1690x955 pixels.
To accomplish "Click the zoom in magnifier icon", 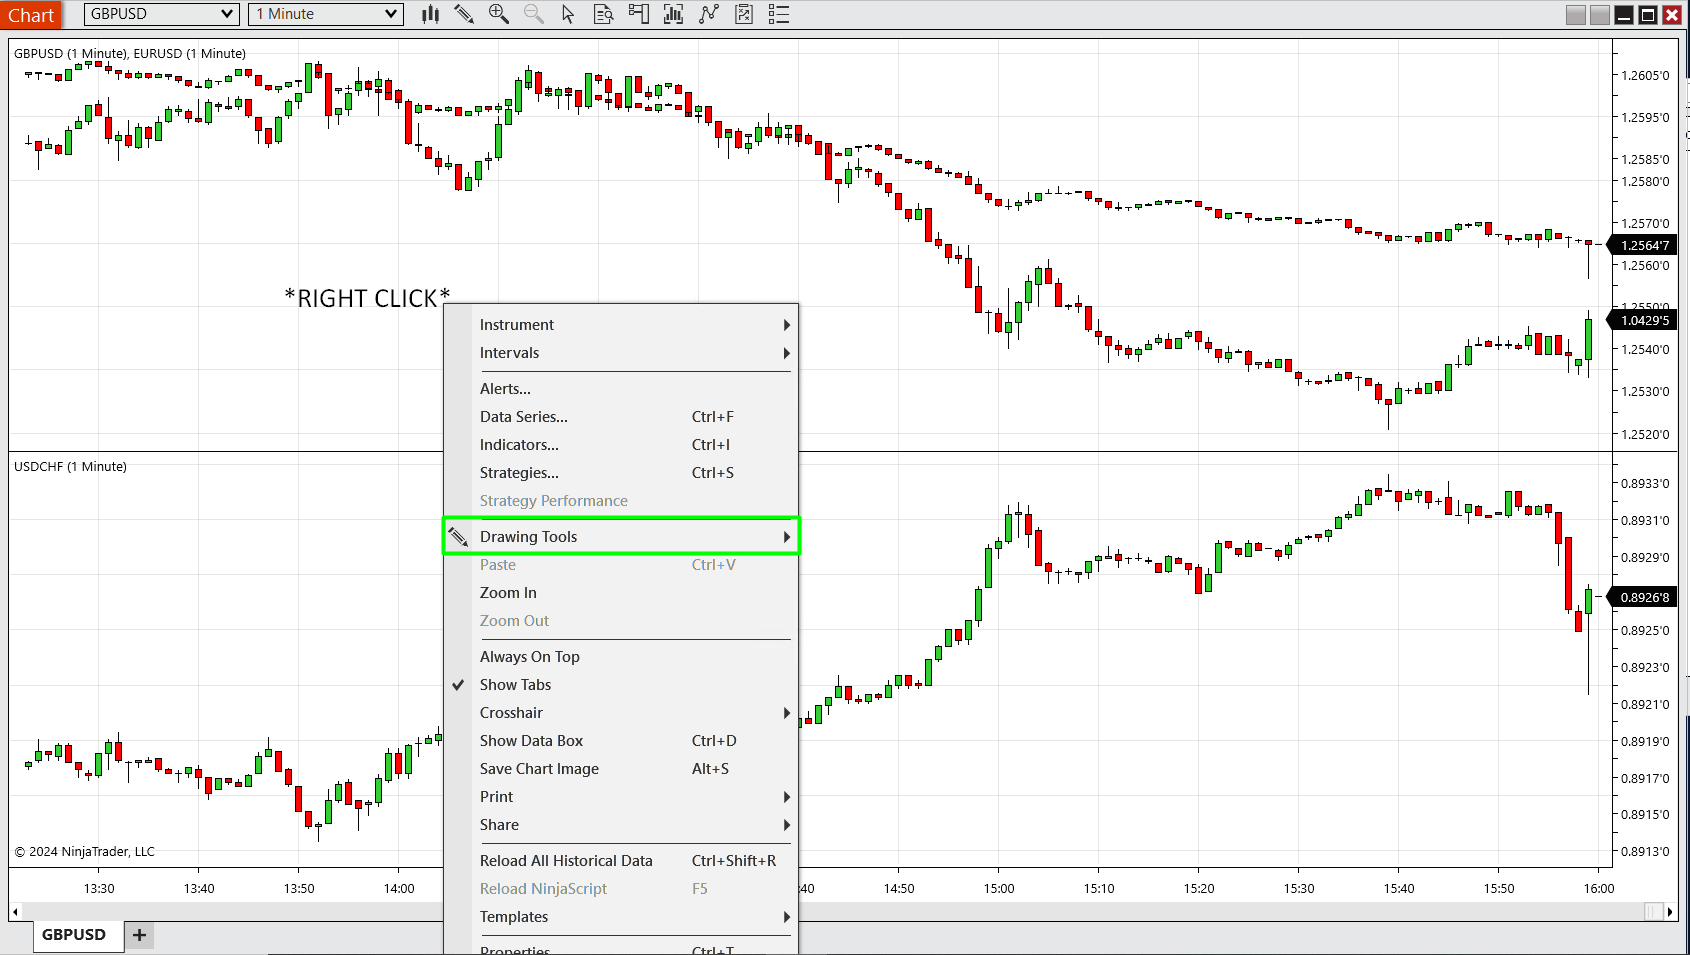I will pos(498,14).
